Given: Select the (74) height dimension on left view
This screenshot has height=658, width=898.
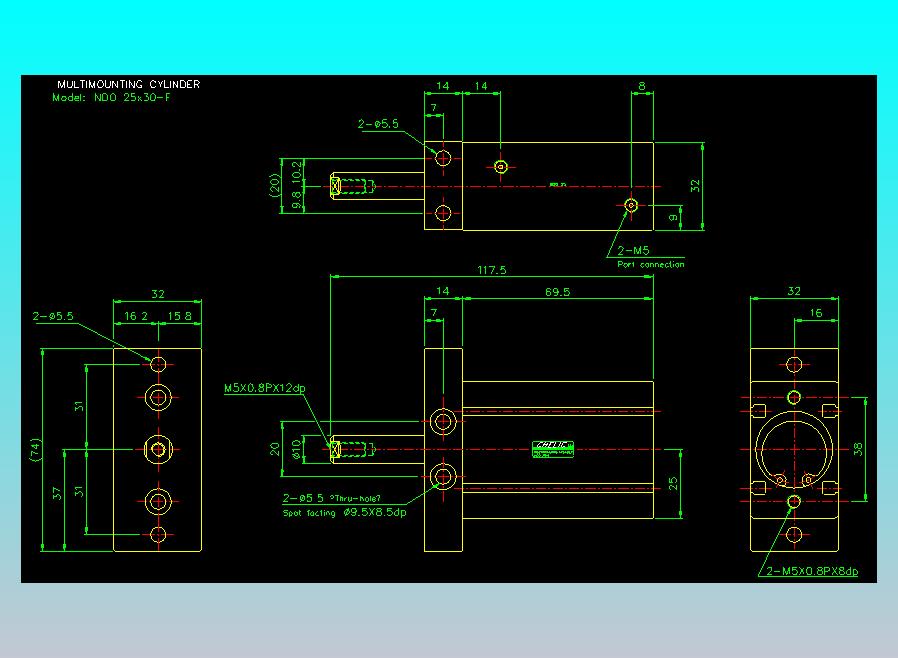Looking at the screenshot, I should pos(35,448).
